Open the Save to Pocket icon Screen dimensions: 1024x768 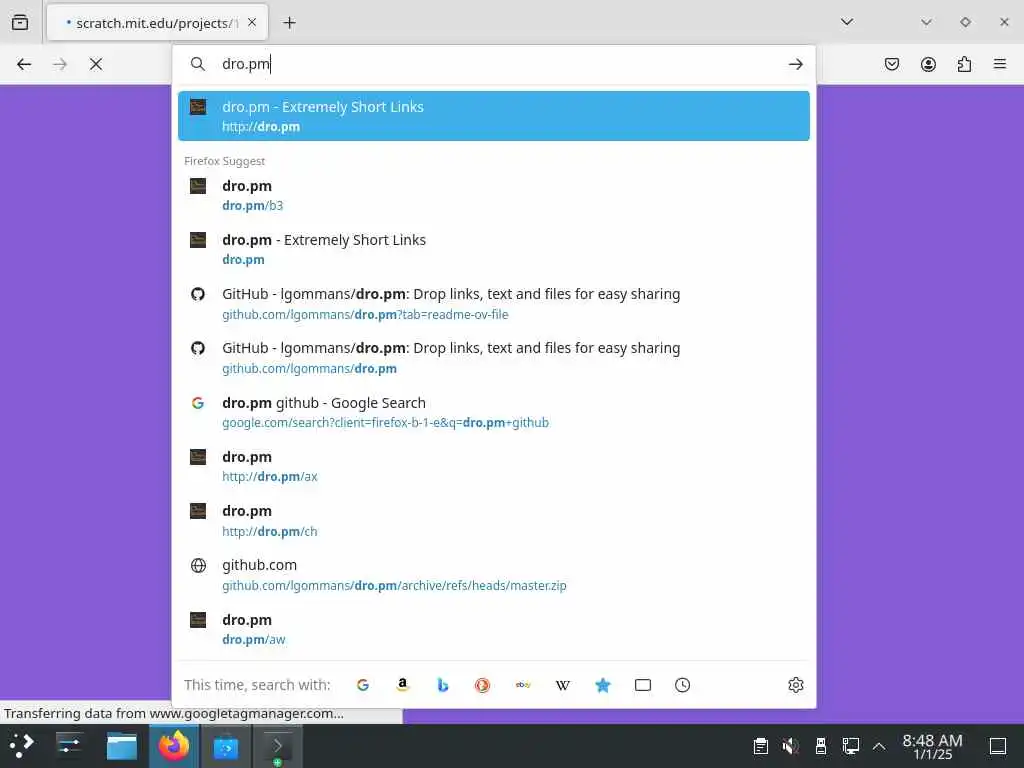click(x=892, y=64)
